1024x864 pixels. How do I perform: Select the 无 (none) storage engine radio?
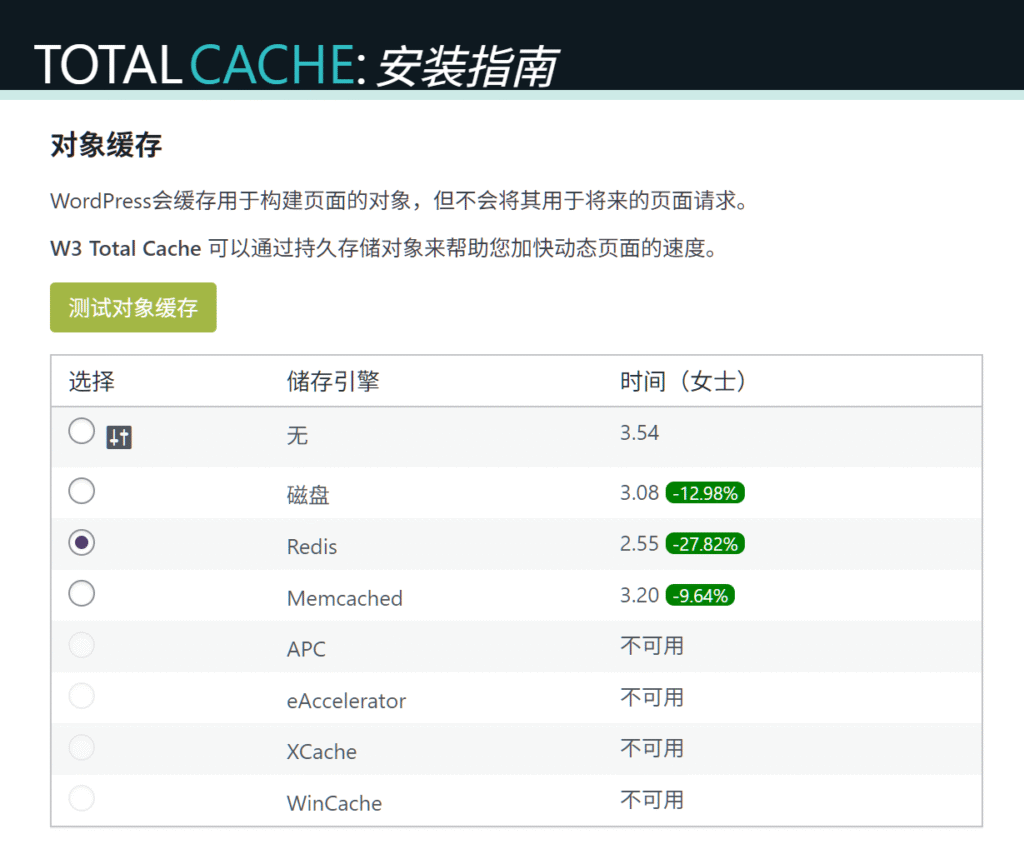(82, 432)
